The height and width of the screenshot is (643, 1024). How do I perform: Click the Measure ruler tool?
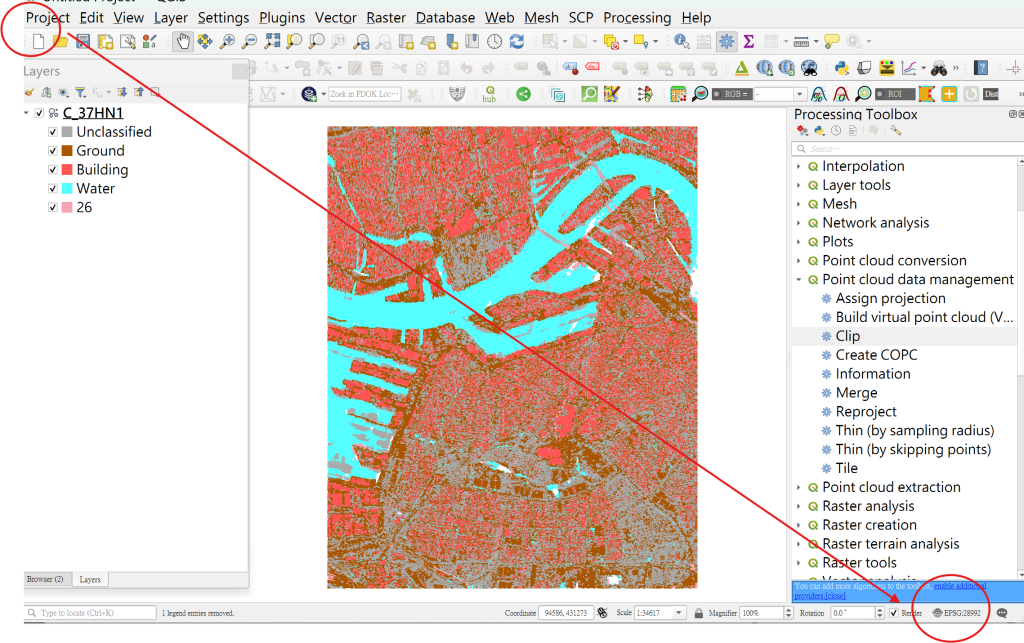pos(801,42)
